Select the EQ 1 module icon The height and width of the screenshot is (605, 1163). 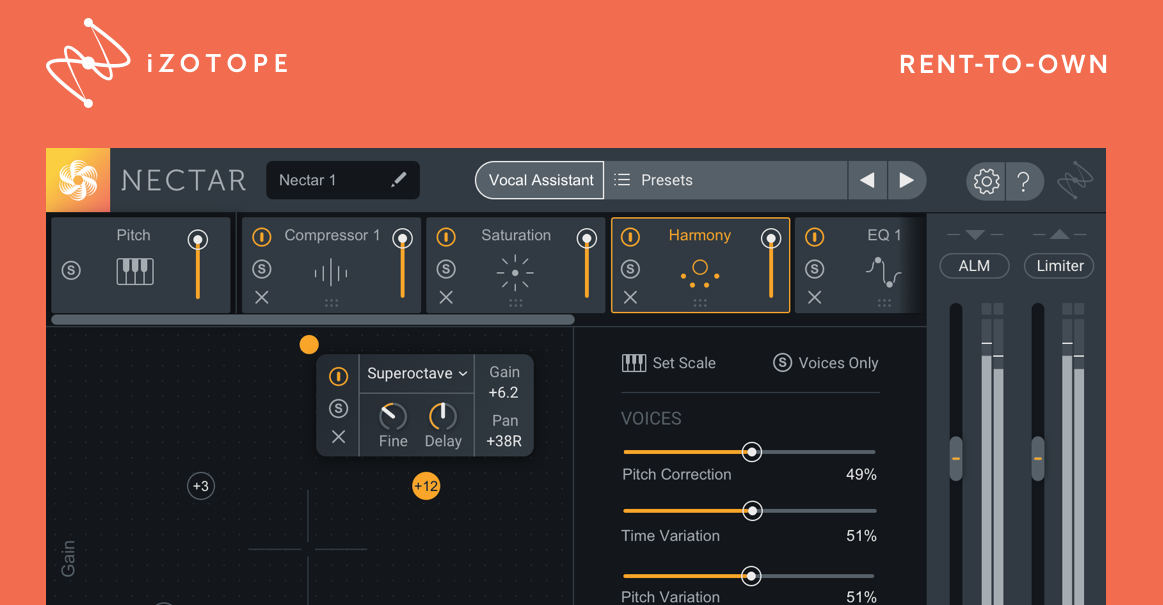pos(884,271)
